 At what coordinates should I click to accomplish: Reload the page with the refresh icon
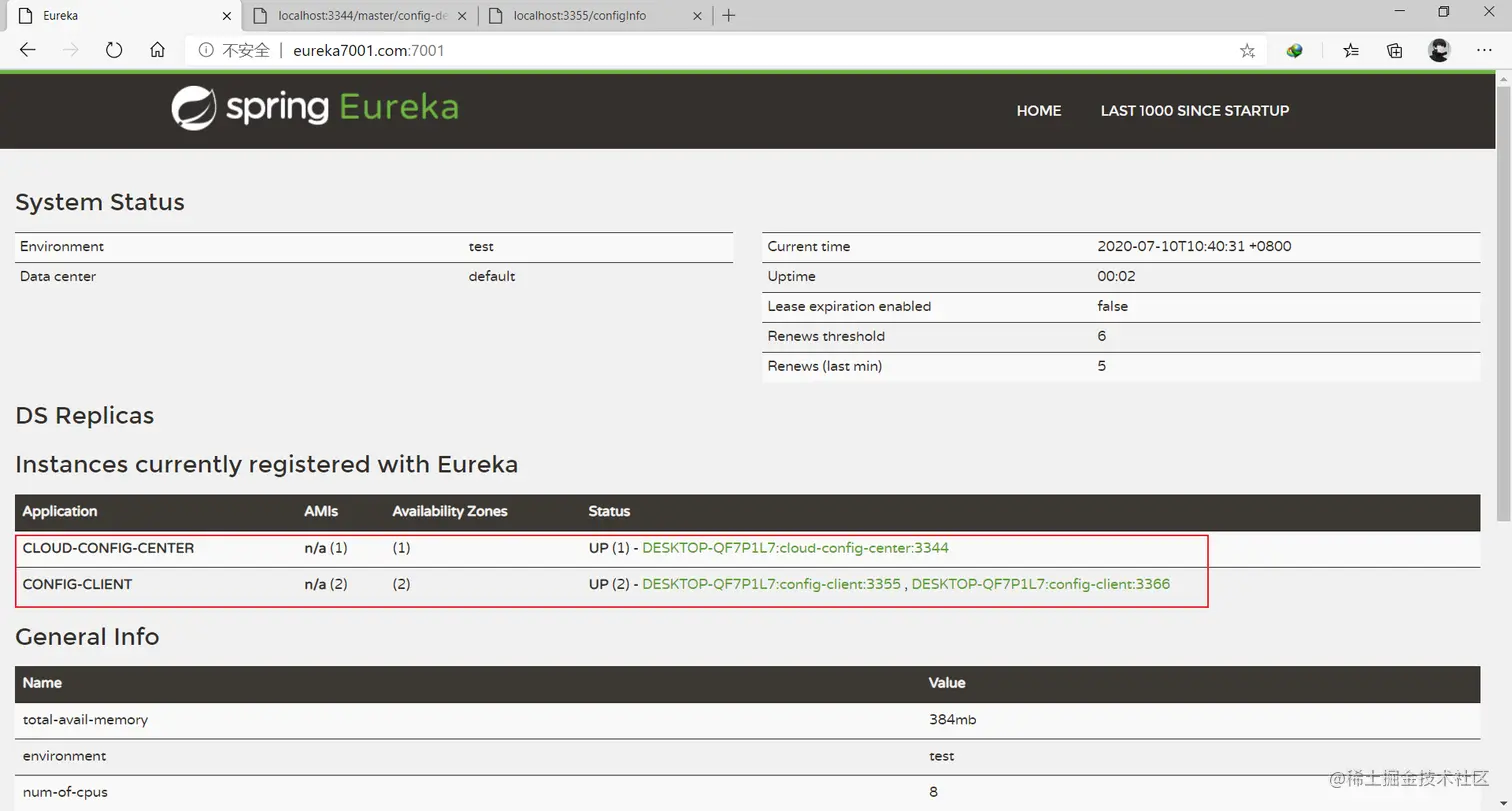click(114, 50)
